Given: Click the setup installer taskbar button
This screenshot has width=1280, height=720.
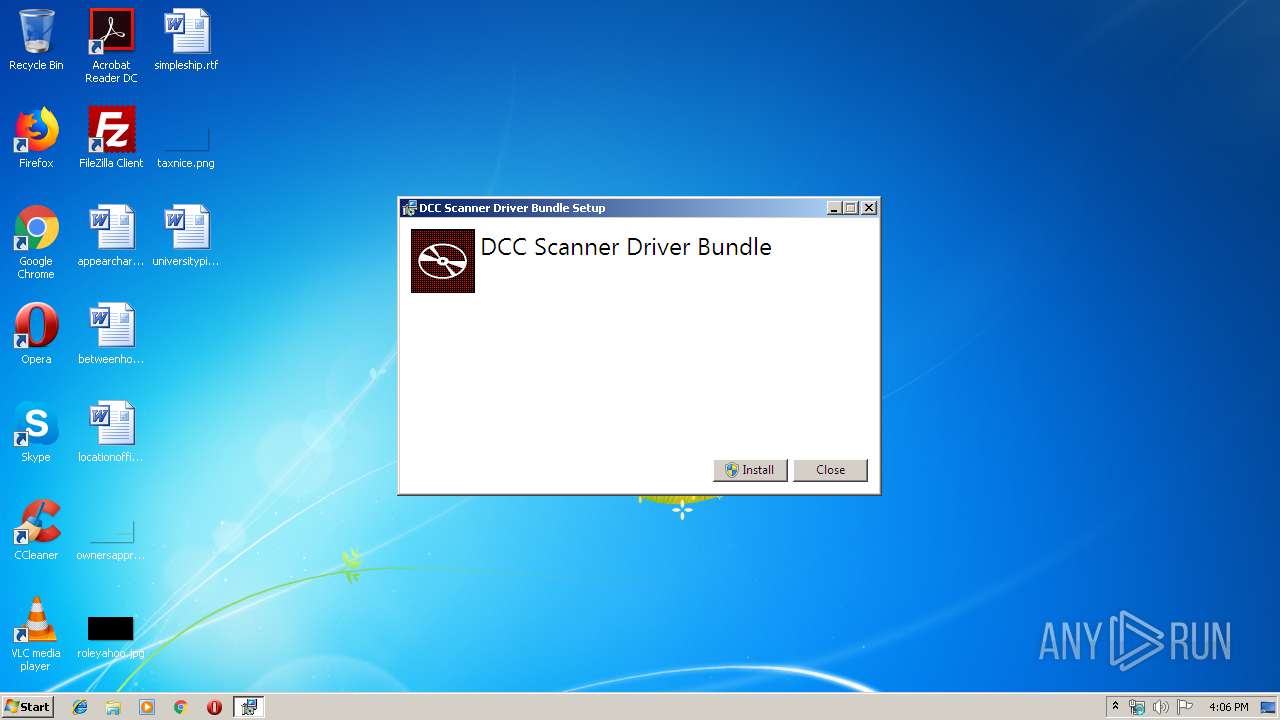Looking at the screenshot, I should point(249,707).
